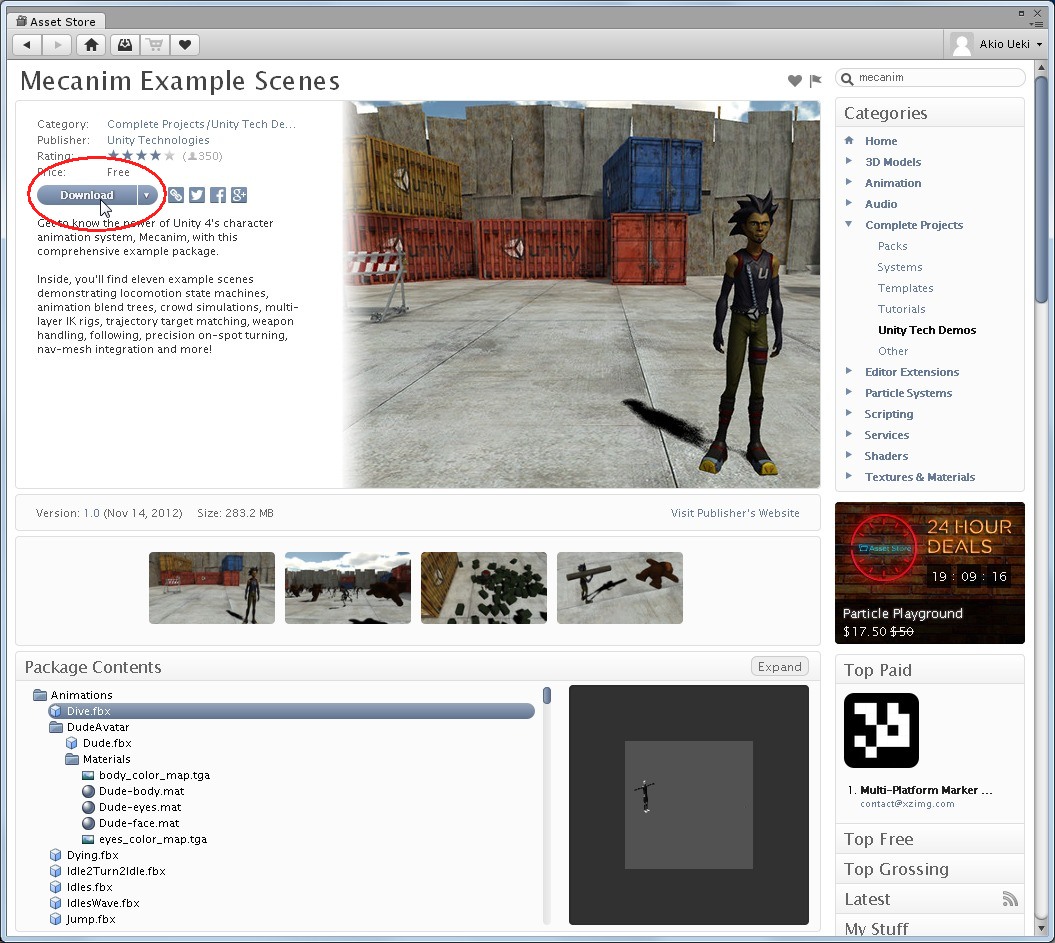This screenshot has width=1055, height=943.
Task: Go to Asset Store home icon
Action: [92, 45]
